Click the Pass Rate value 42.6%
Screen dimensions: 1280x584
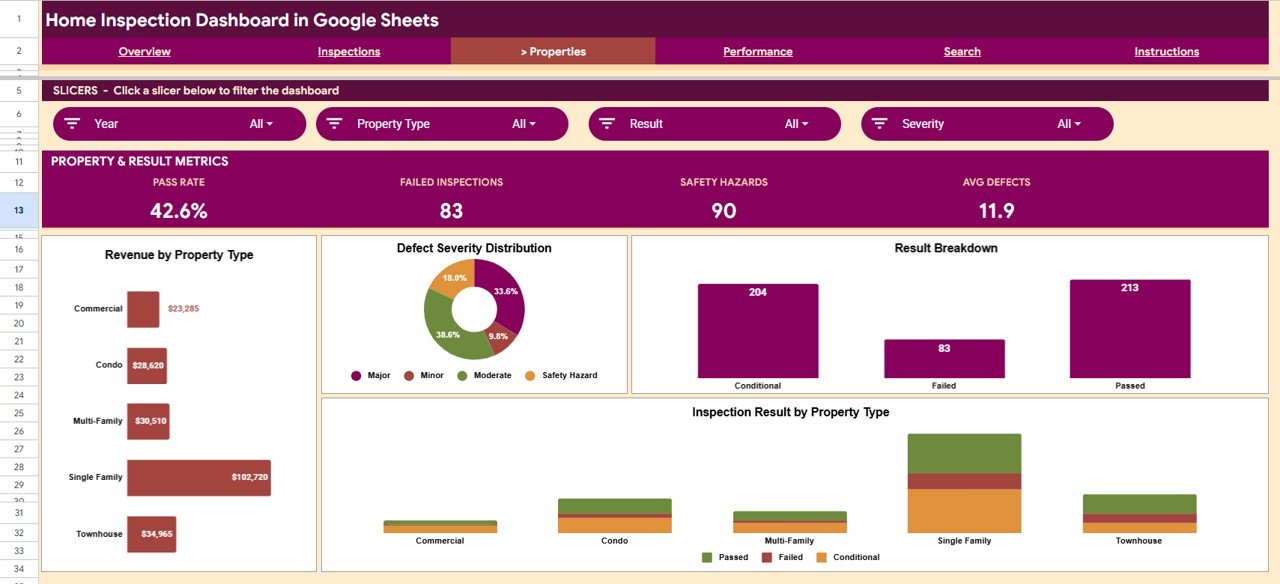(x=179, y=211)
